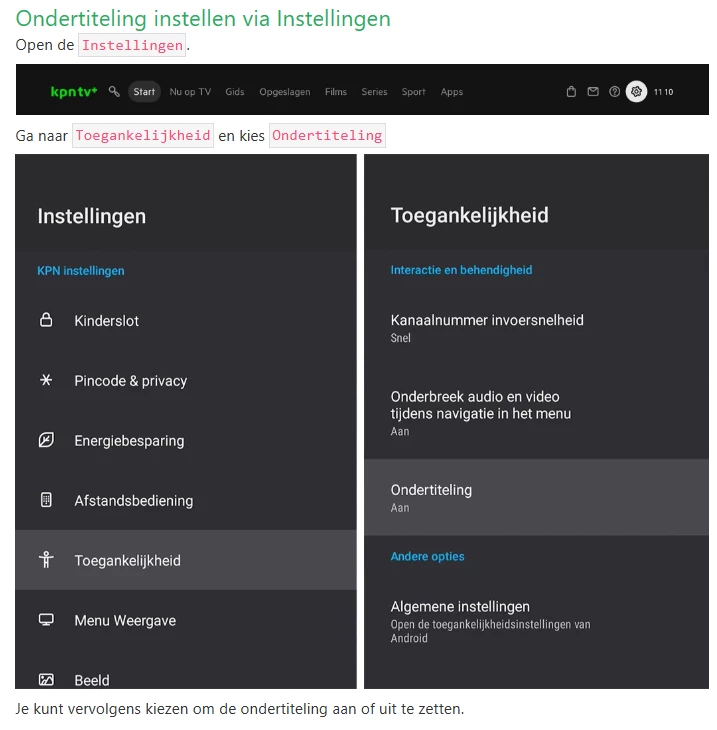Open the mail envelope icon
Image resolution: width=717 pixels, height=730 pixels.
coord(593,92)
